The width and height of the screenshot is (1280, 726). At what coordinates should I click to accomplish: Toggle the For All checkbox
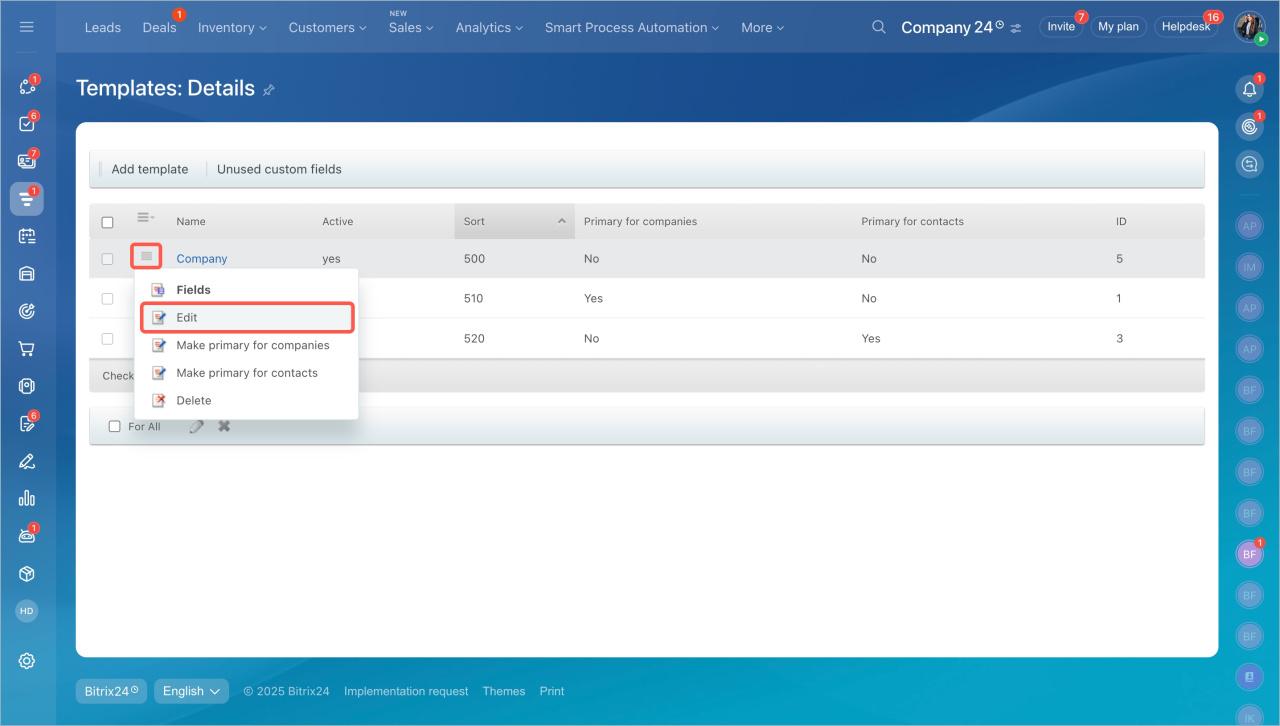[114, 427]
